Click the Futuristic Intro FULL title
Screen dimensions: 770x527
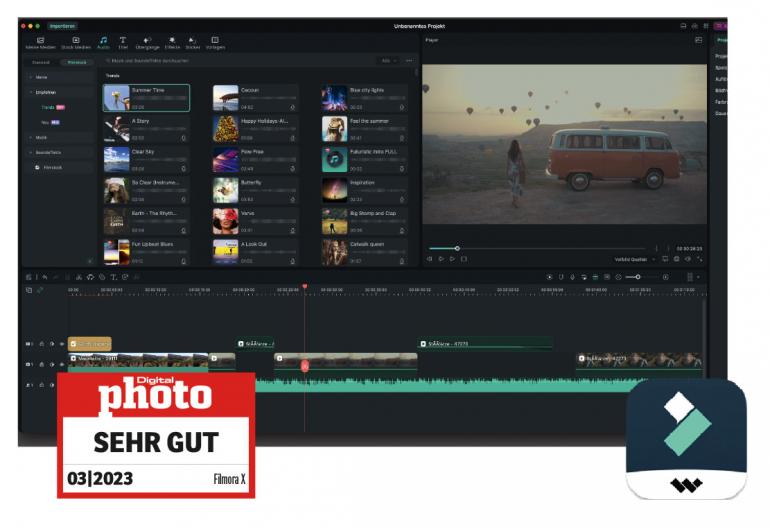coord(374,152)
